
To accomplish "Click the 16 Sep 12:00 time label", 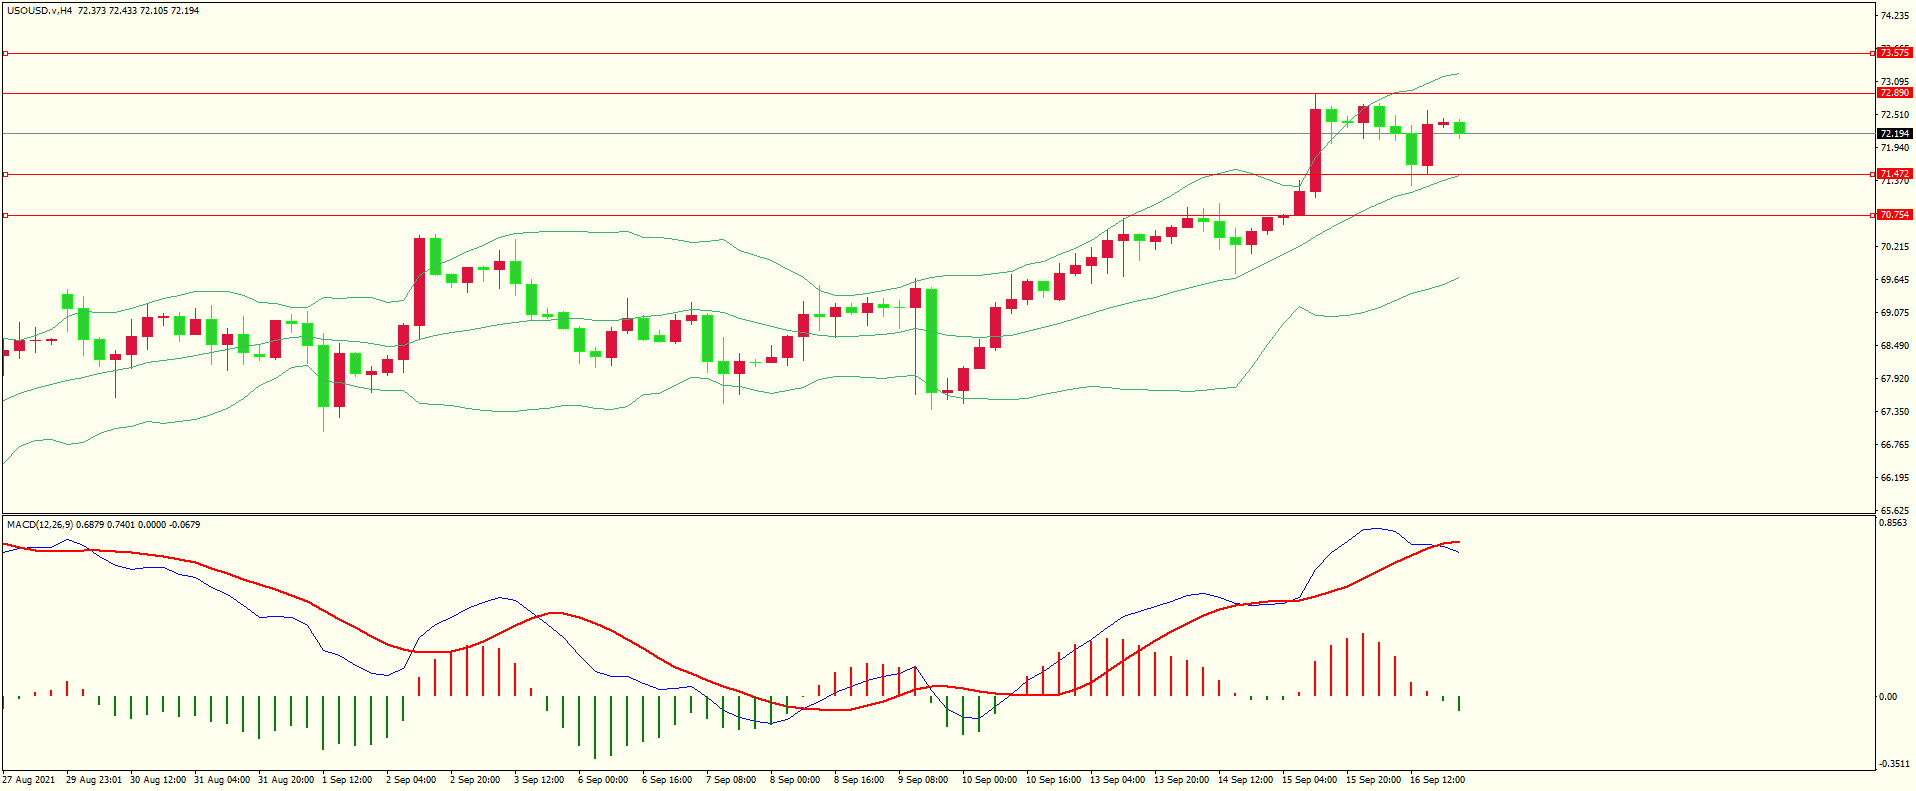I will [x=1438, y=780].
